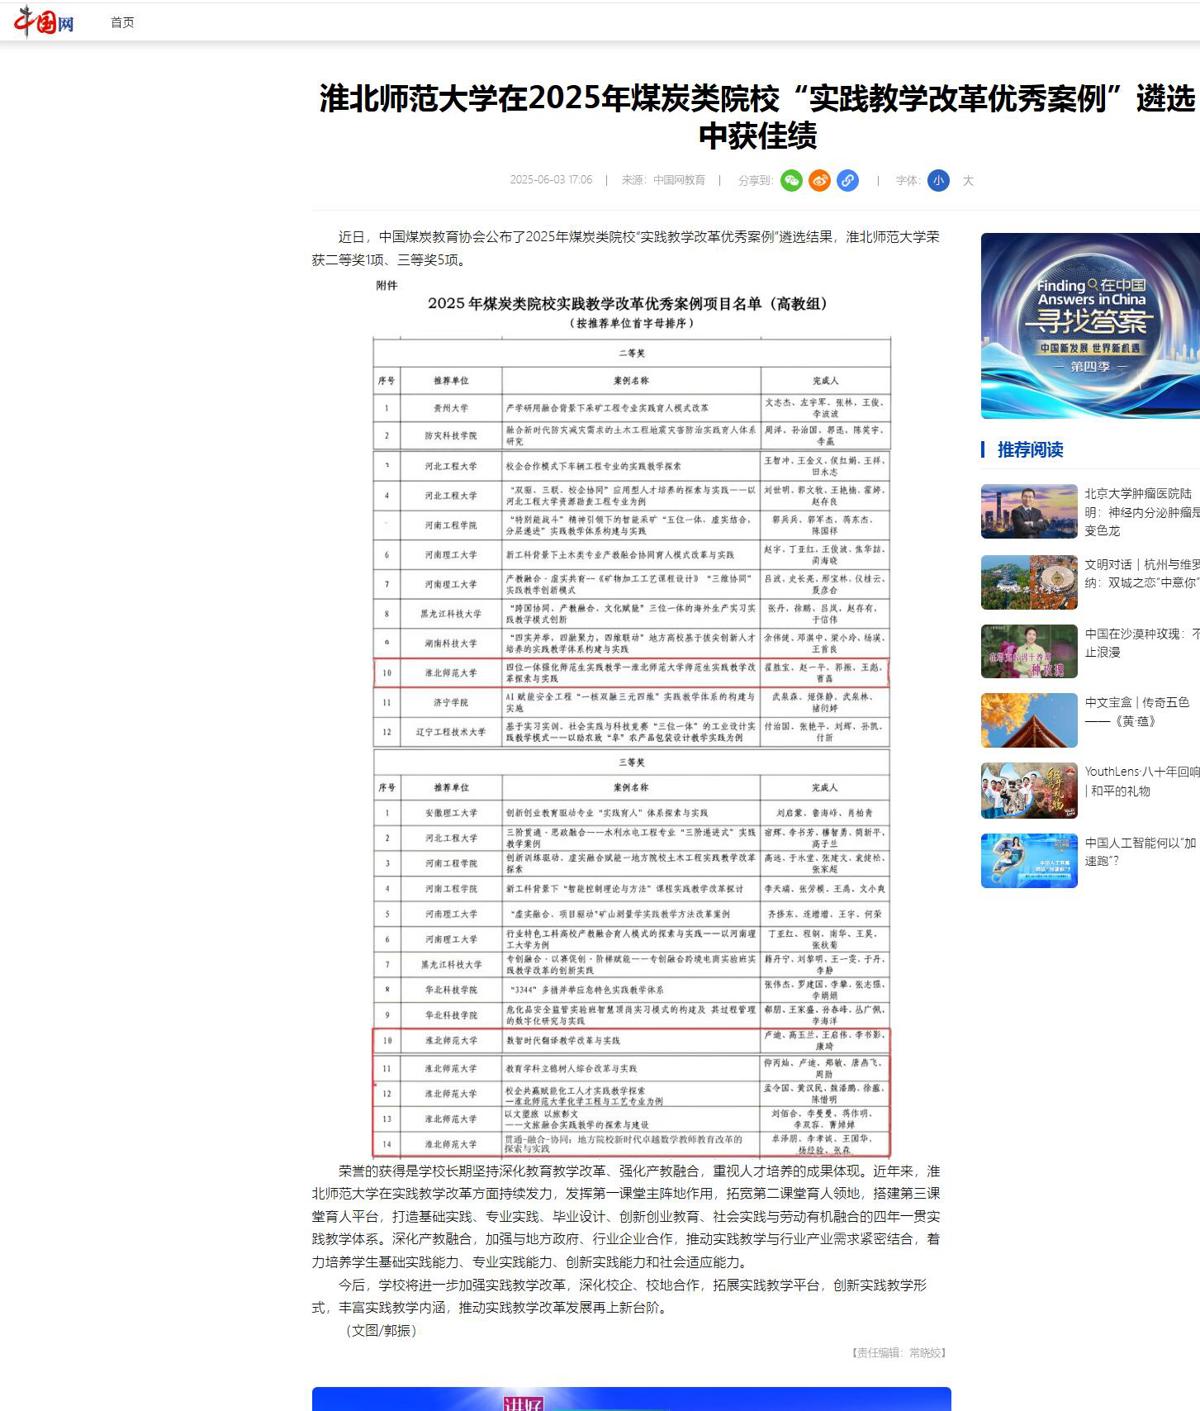The image size is (1200, 1411).
Task: Click the 推荐阅读 section heading
Action: [x=1030, y=450]
